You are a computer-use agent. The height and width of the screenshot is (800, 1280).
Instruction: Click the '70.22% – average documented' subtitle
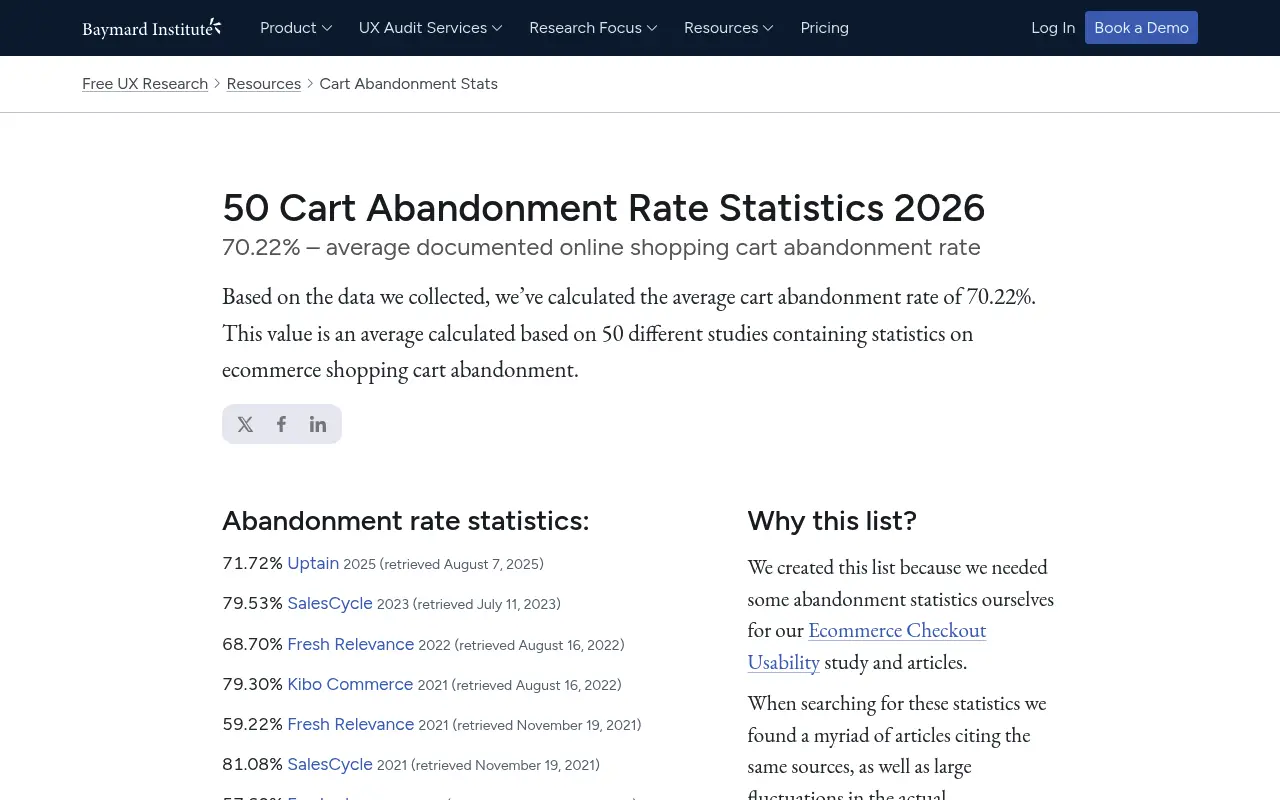click(x=601, y=247)
